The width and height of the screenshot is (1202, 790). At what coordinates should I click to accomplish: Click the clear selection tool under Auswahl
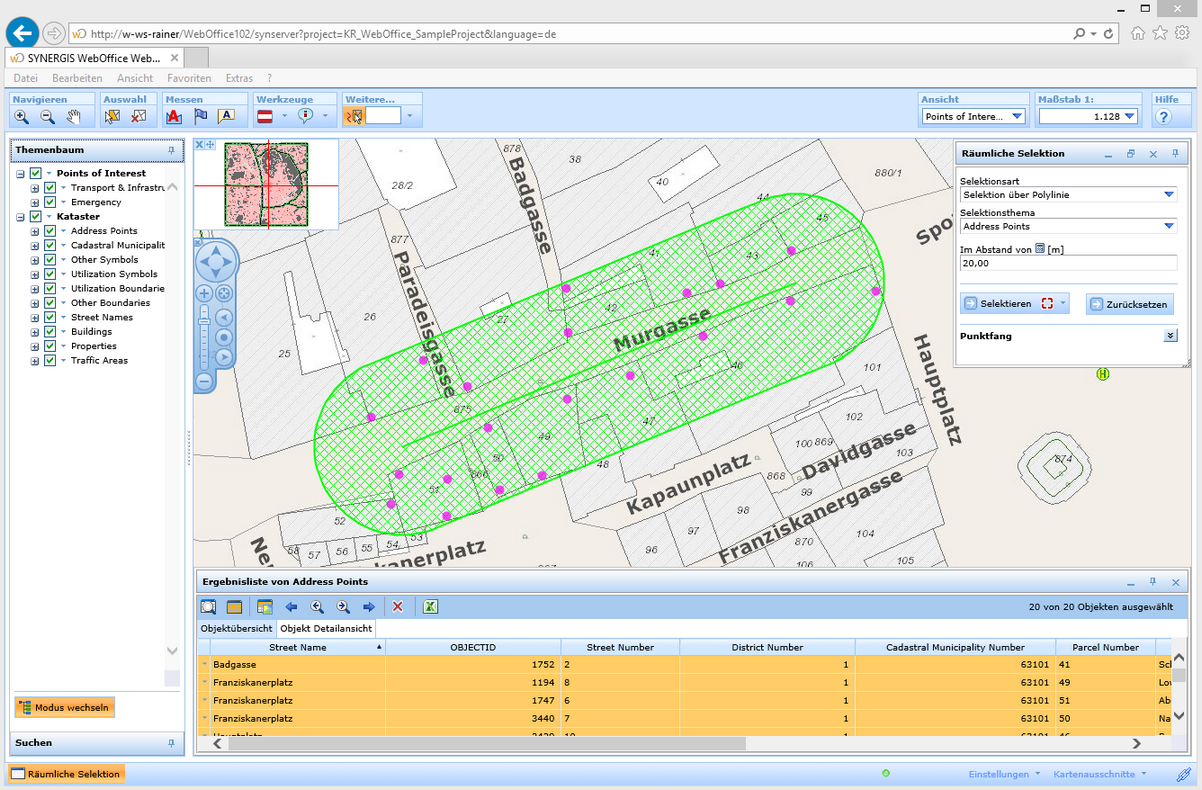coord(139,117)
